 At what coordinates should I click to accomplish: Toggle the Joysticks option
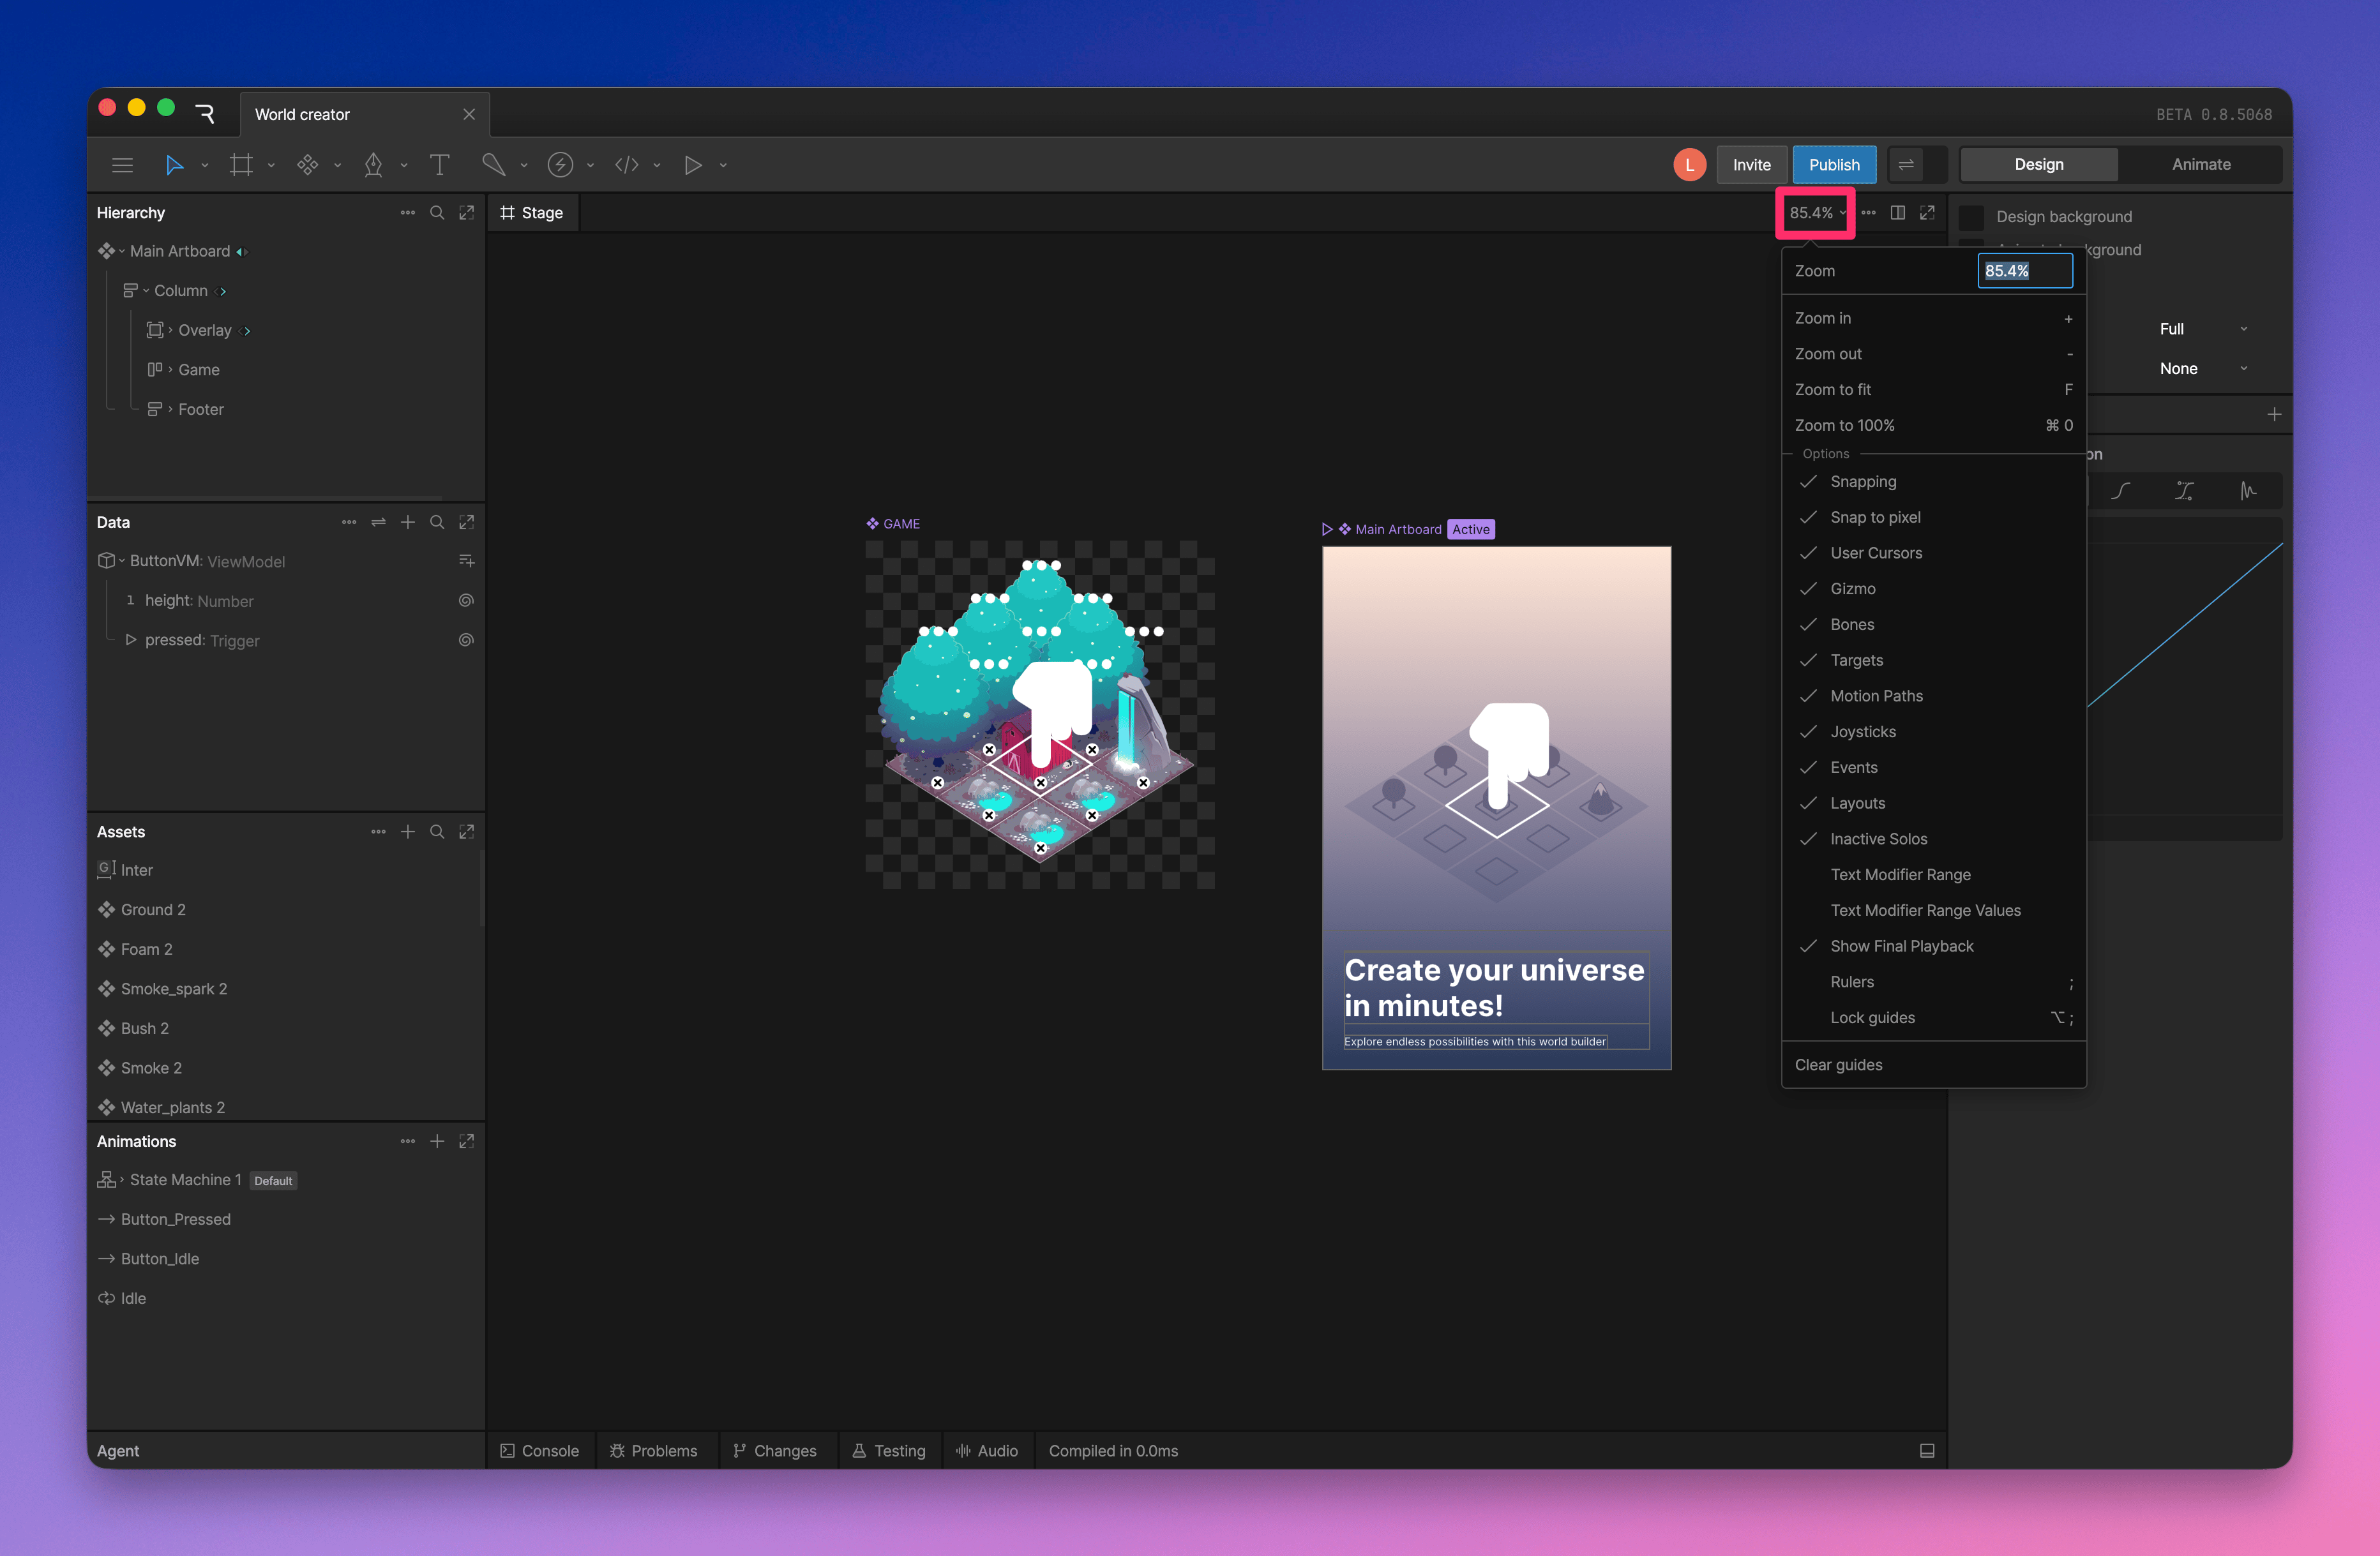1934,732
